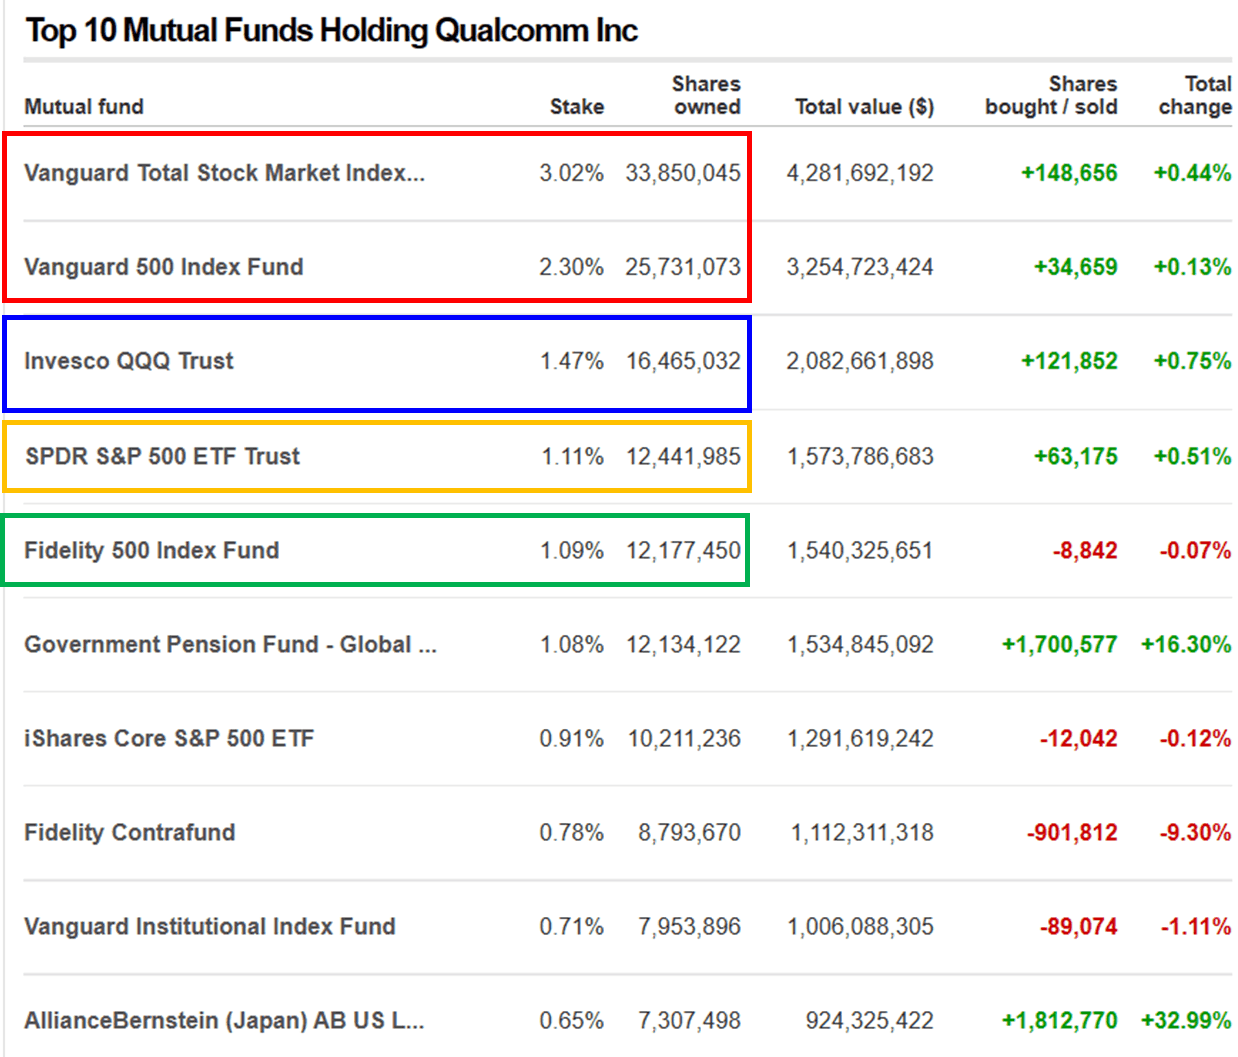Select total value 4,281,692,192
The height and width of the screenshot is (1057, 1238).
point(860,173)
